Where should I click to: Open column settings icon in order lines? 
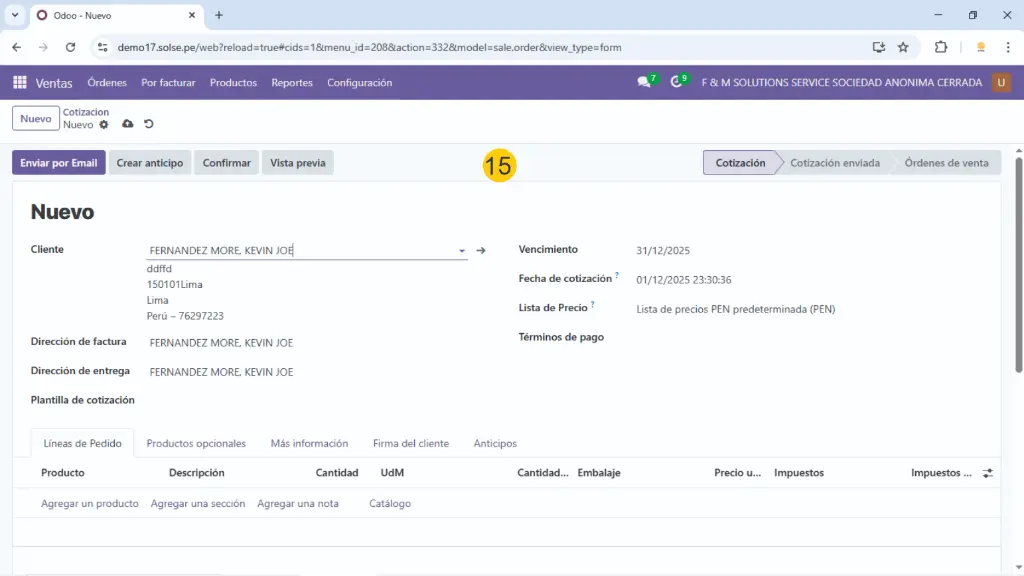pos(988,473)
